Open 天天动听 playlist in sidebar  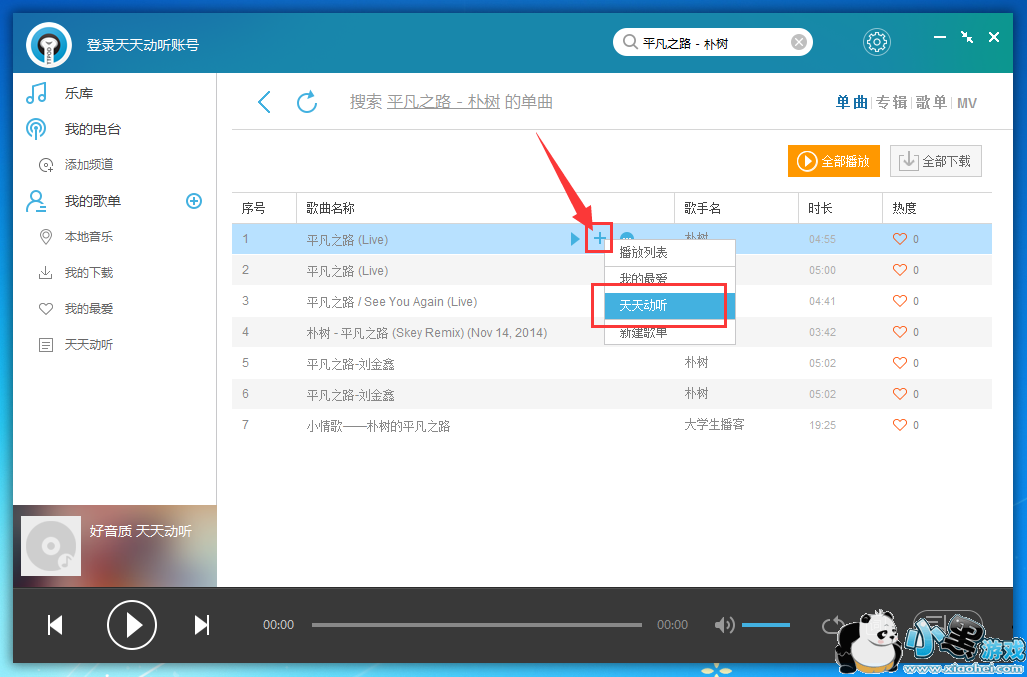(x=89, y=345)
